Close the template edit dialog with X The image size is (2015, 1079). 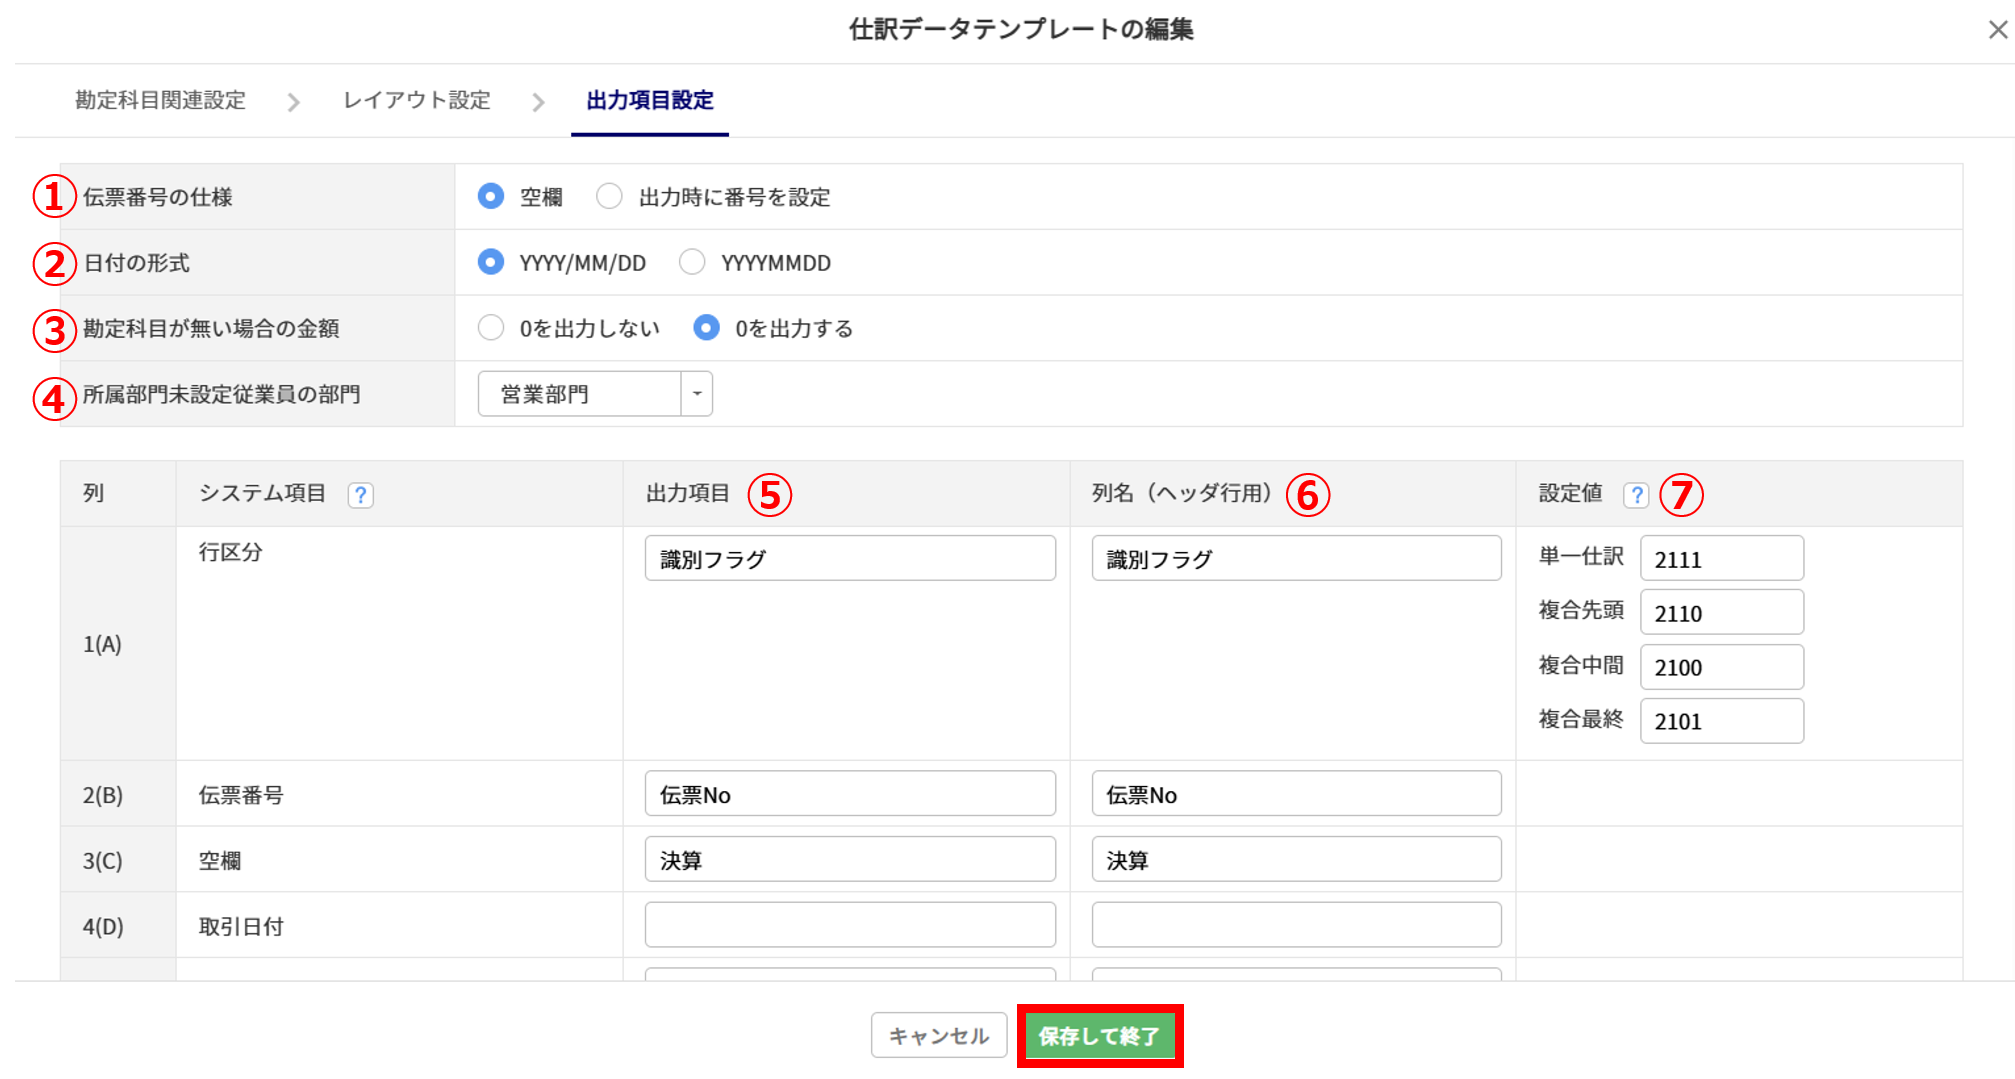(1997, 30)
